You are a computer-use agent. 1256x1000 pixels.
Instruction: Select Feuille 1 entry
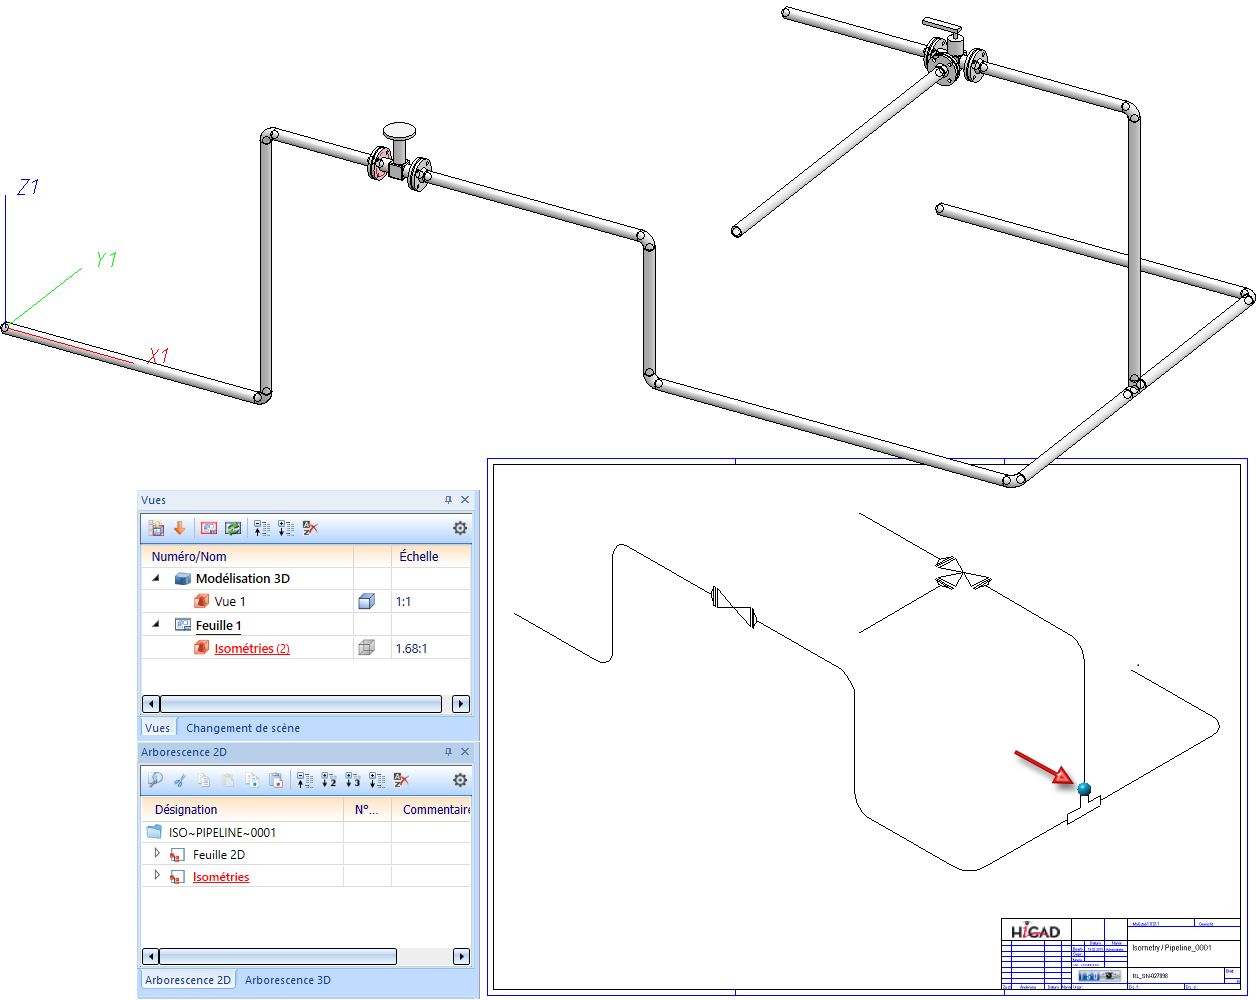[218, 625]
